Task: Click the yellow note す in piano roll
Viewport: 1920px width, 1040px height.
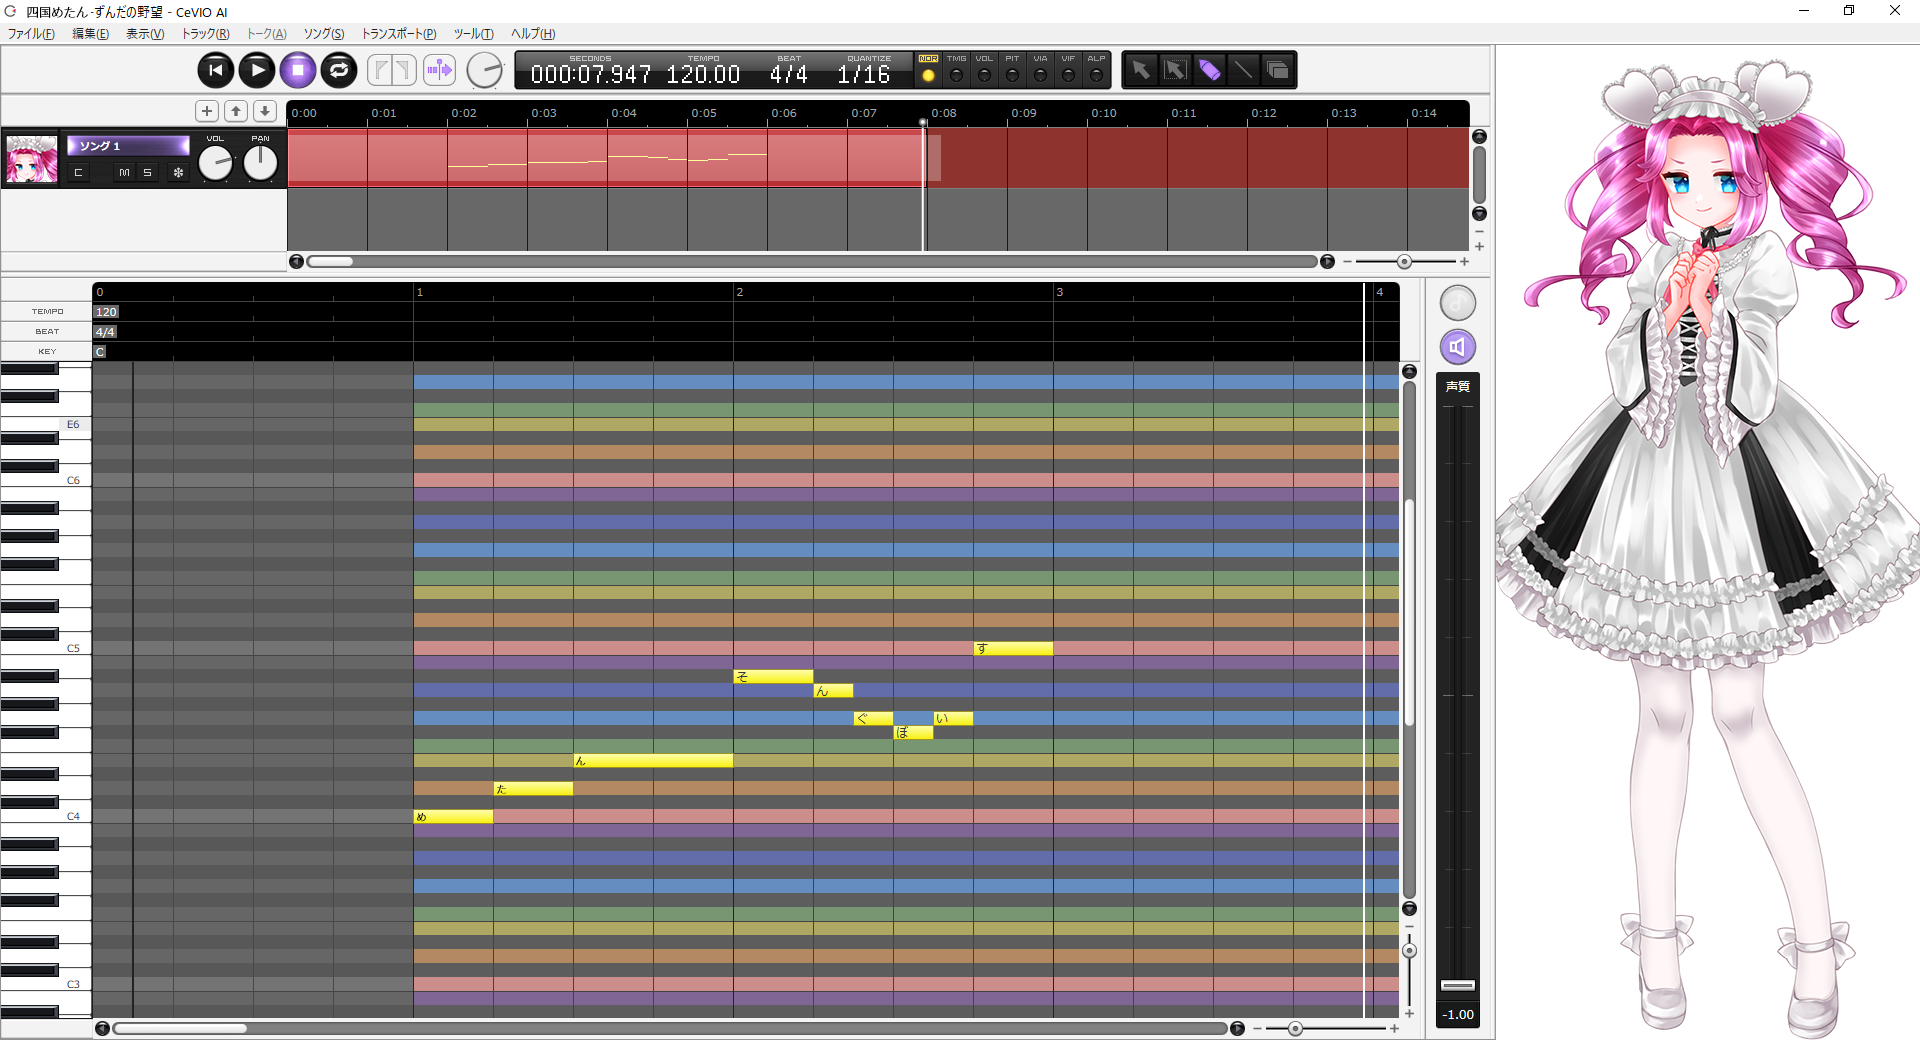Action: pos(1012,649)
